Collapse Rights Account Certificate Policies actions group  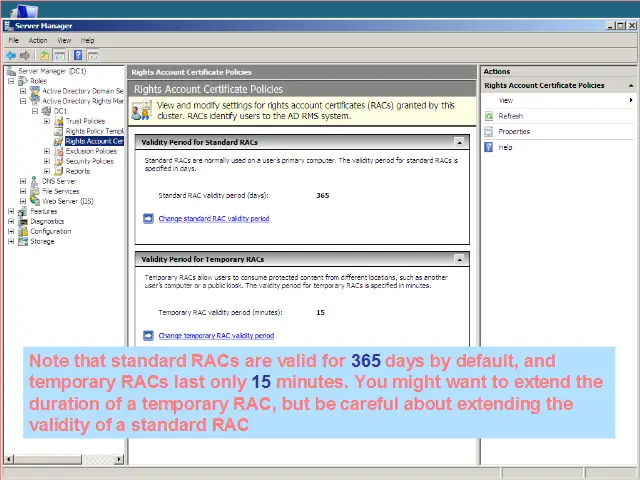(x=631, y=86)
